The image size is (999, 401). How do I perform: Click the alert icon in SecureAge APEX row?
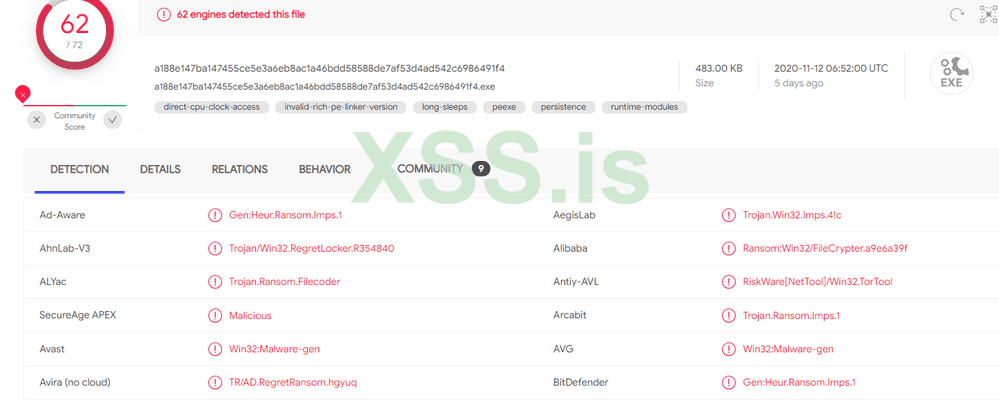(215, 315)
